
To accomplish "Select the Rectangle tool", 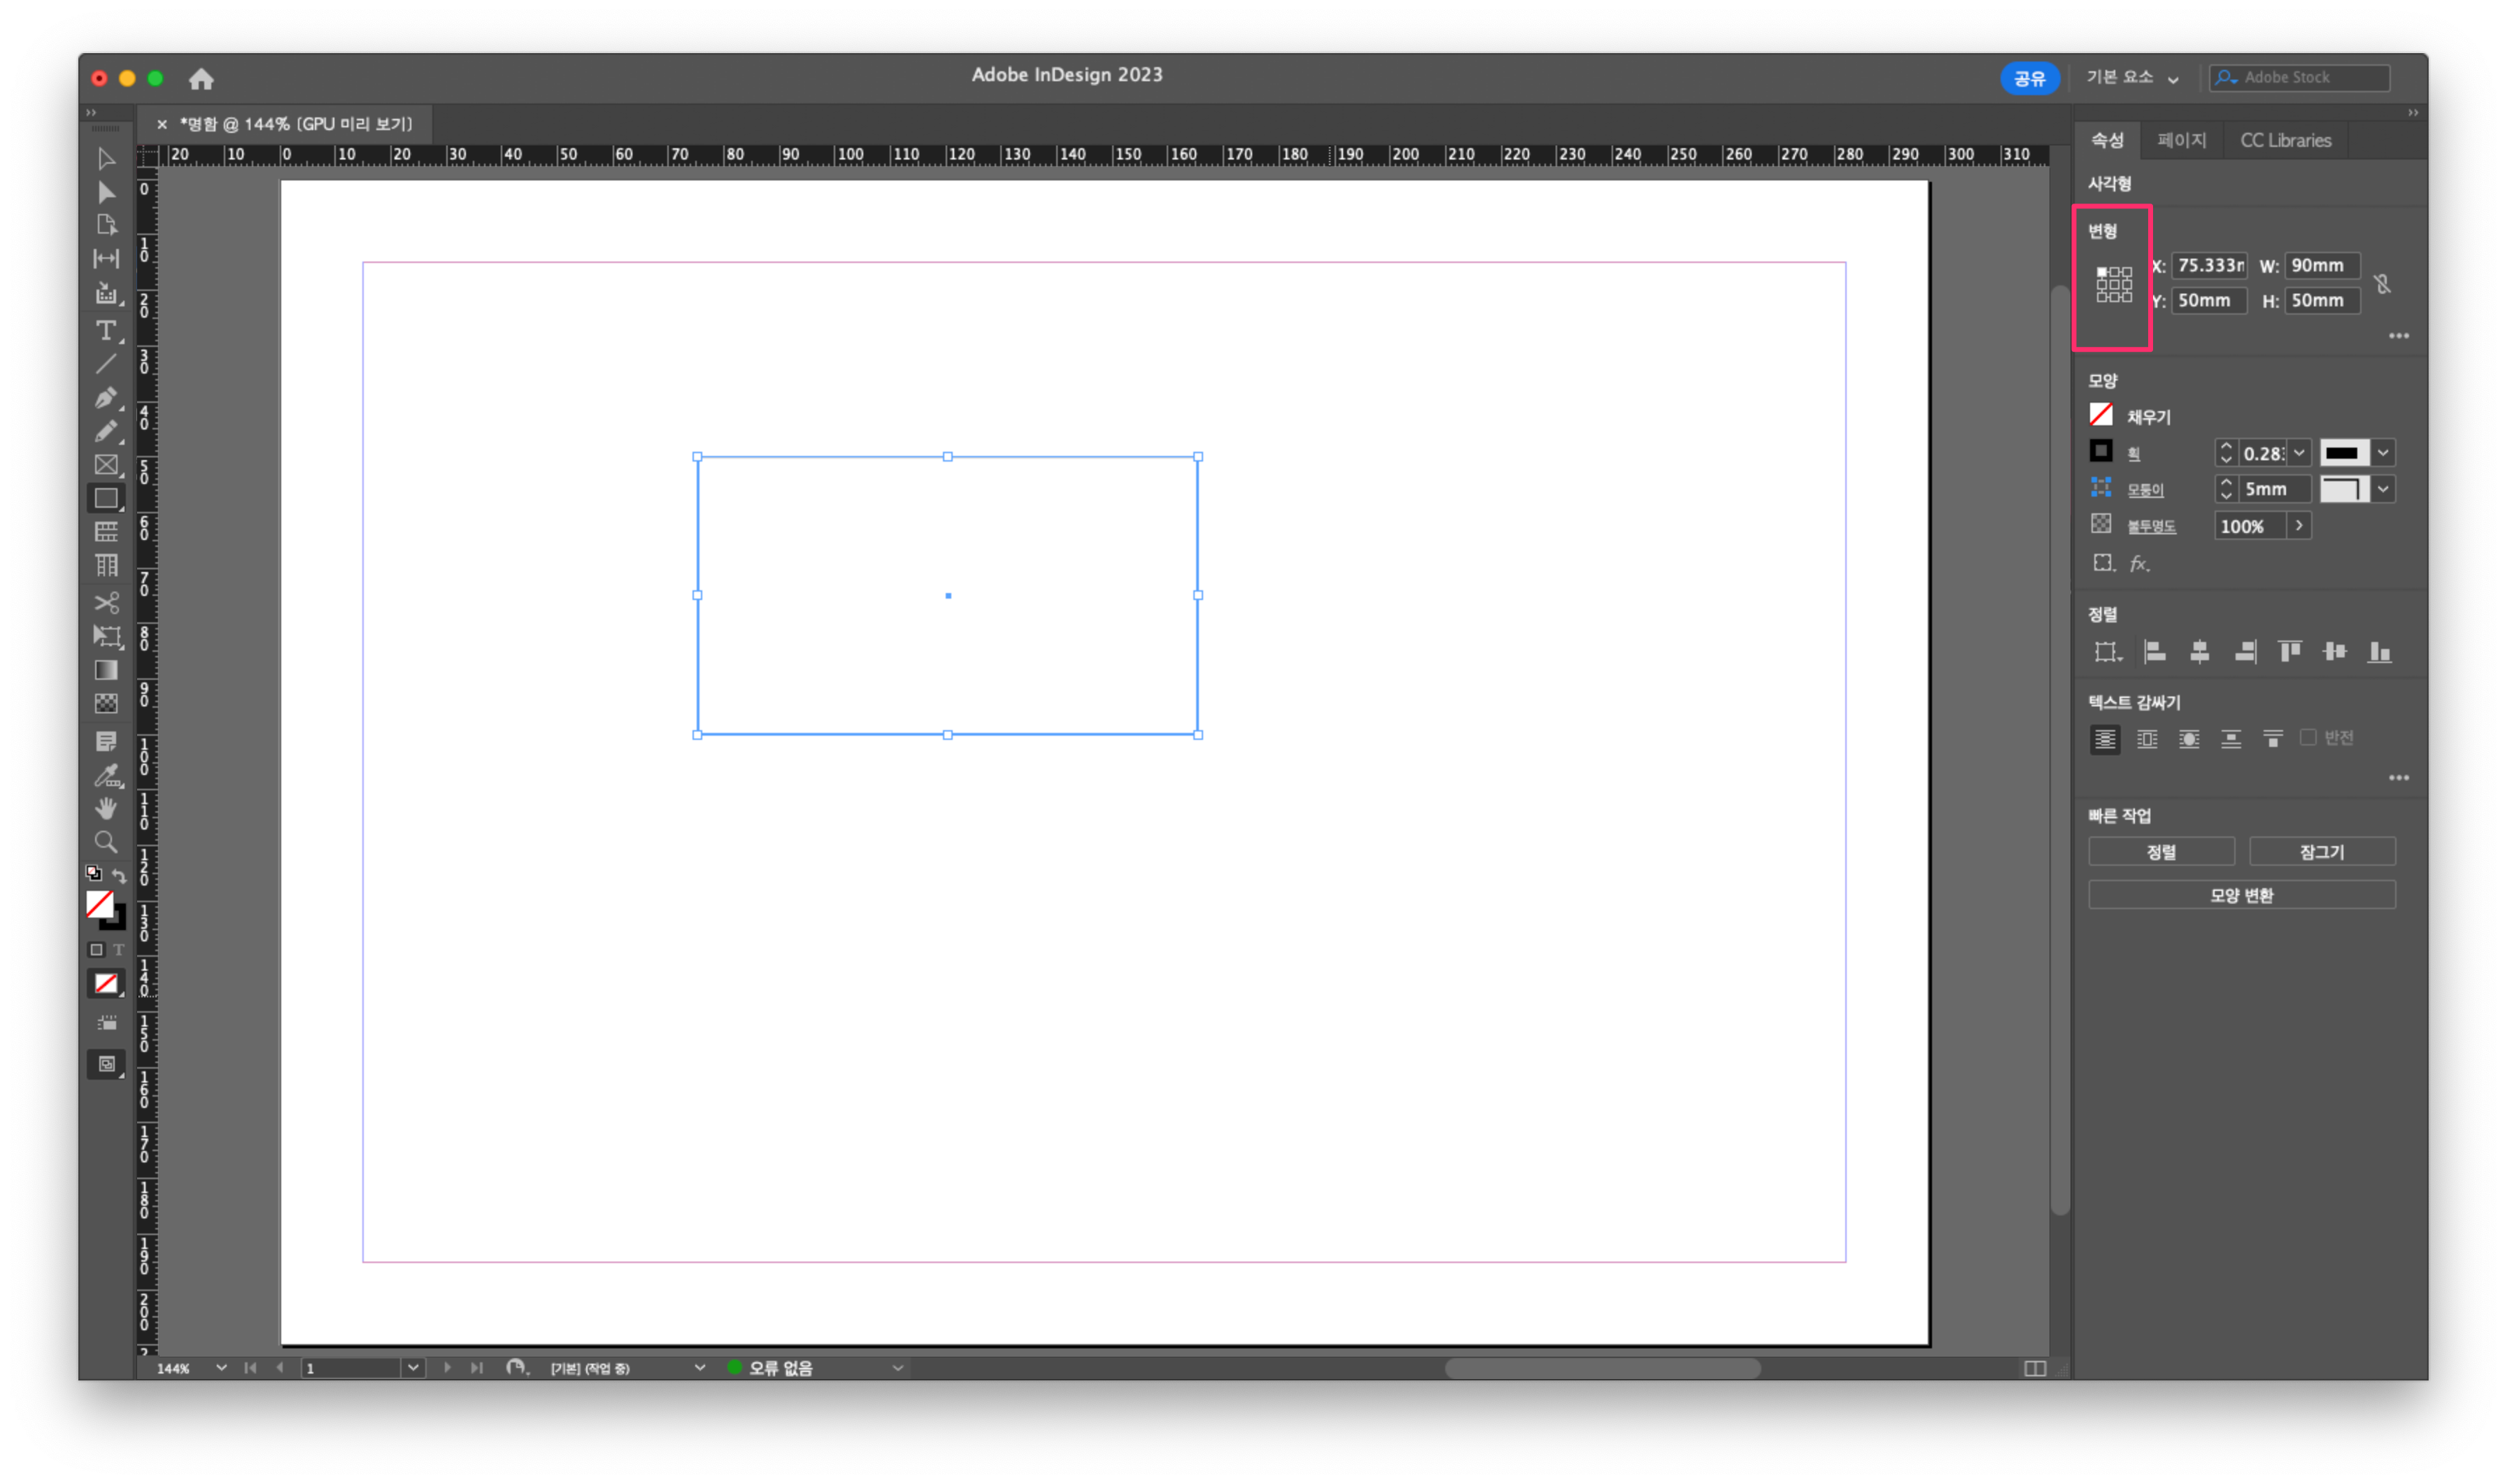I will 106,498.
